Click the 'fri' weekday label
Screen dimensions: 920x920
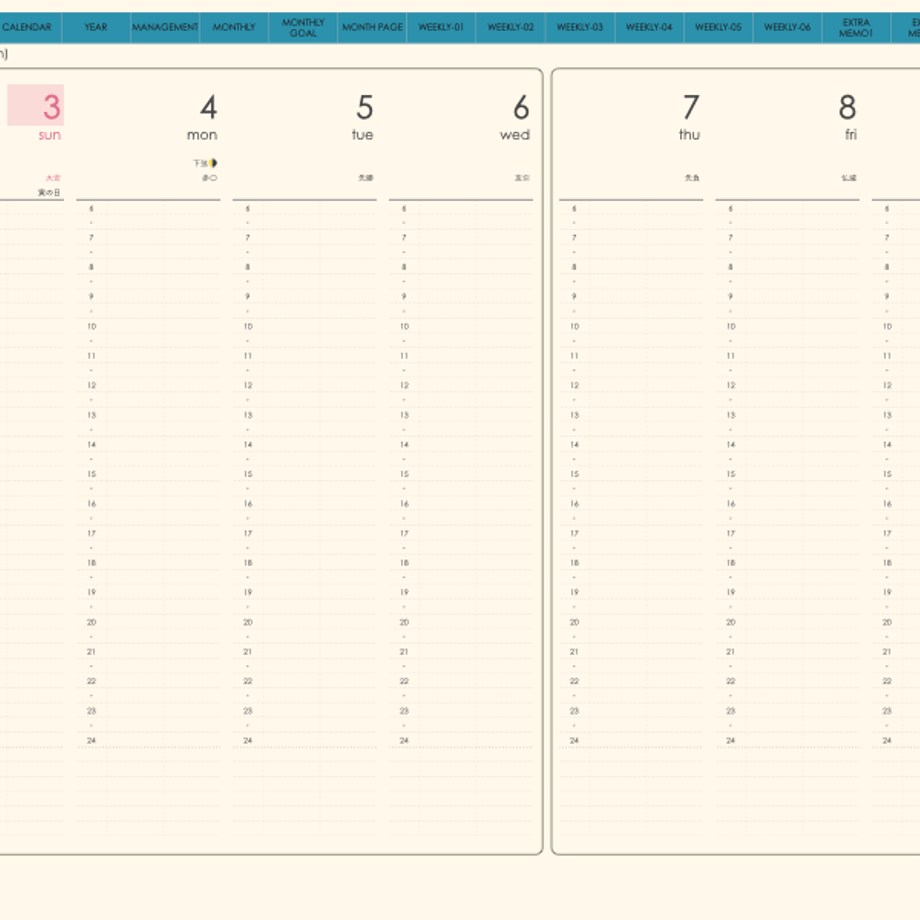pos(851,135)
